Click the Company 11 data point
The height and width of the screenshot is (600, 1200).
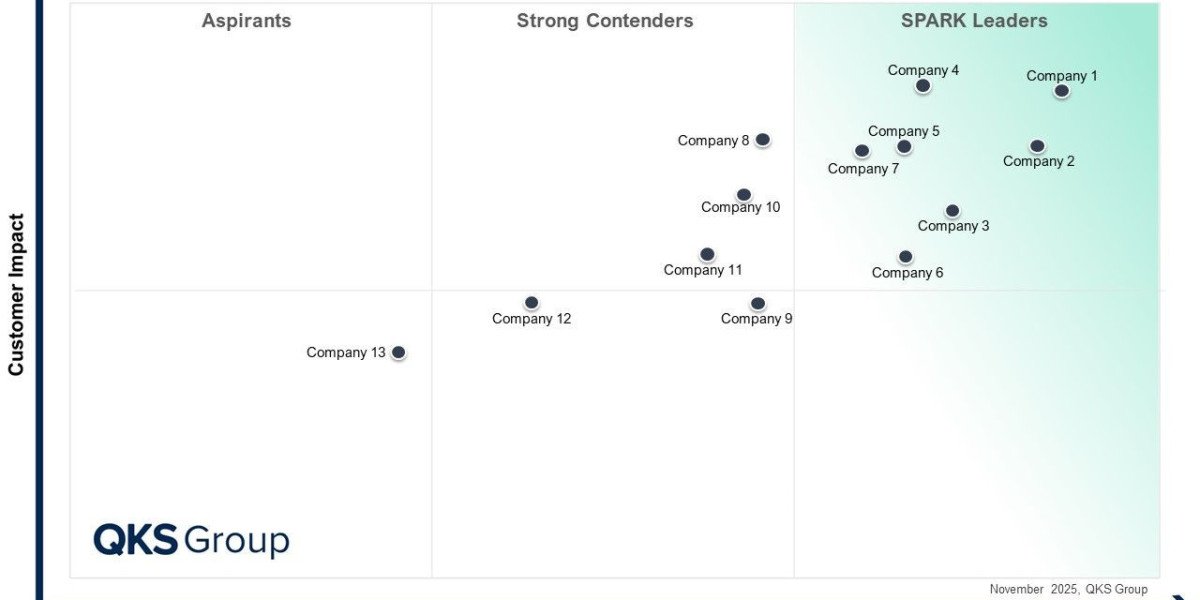point(707,255)
